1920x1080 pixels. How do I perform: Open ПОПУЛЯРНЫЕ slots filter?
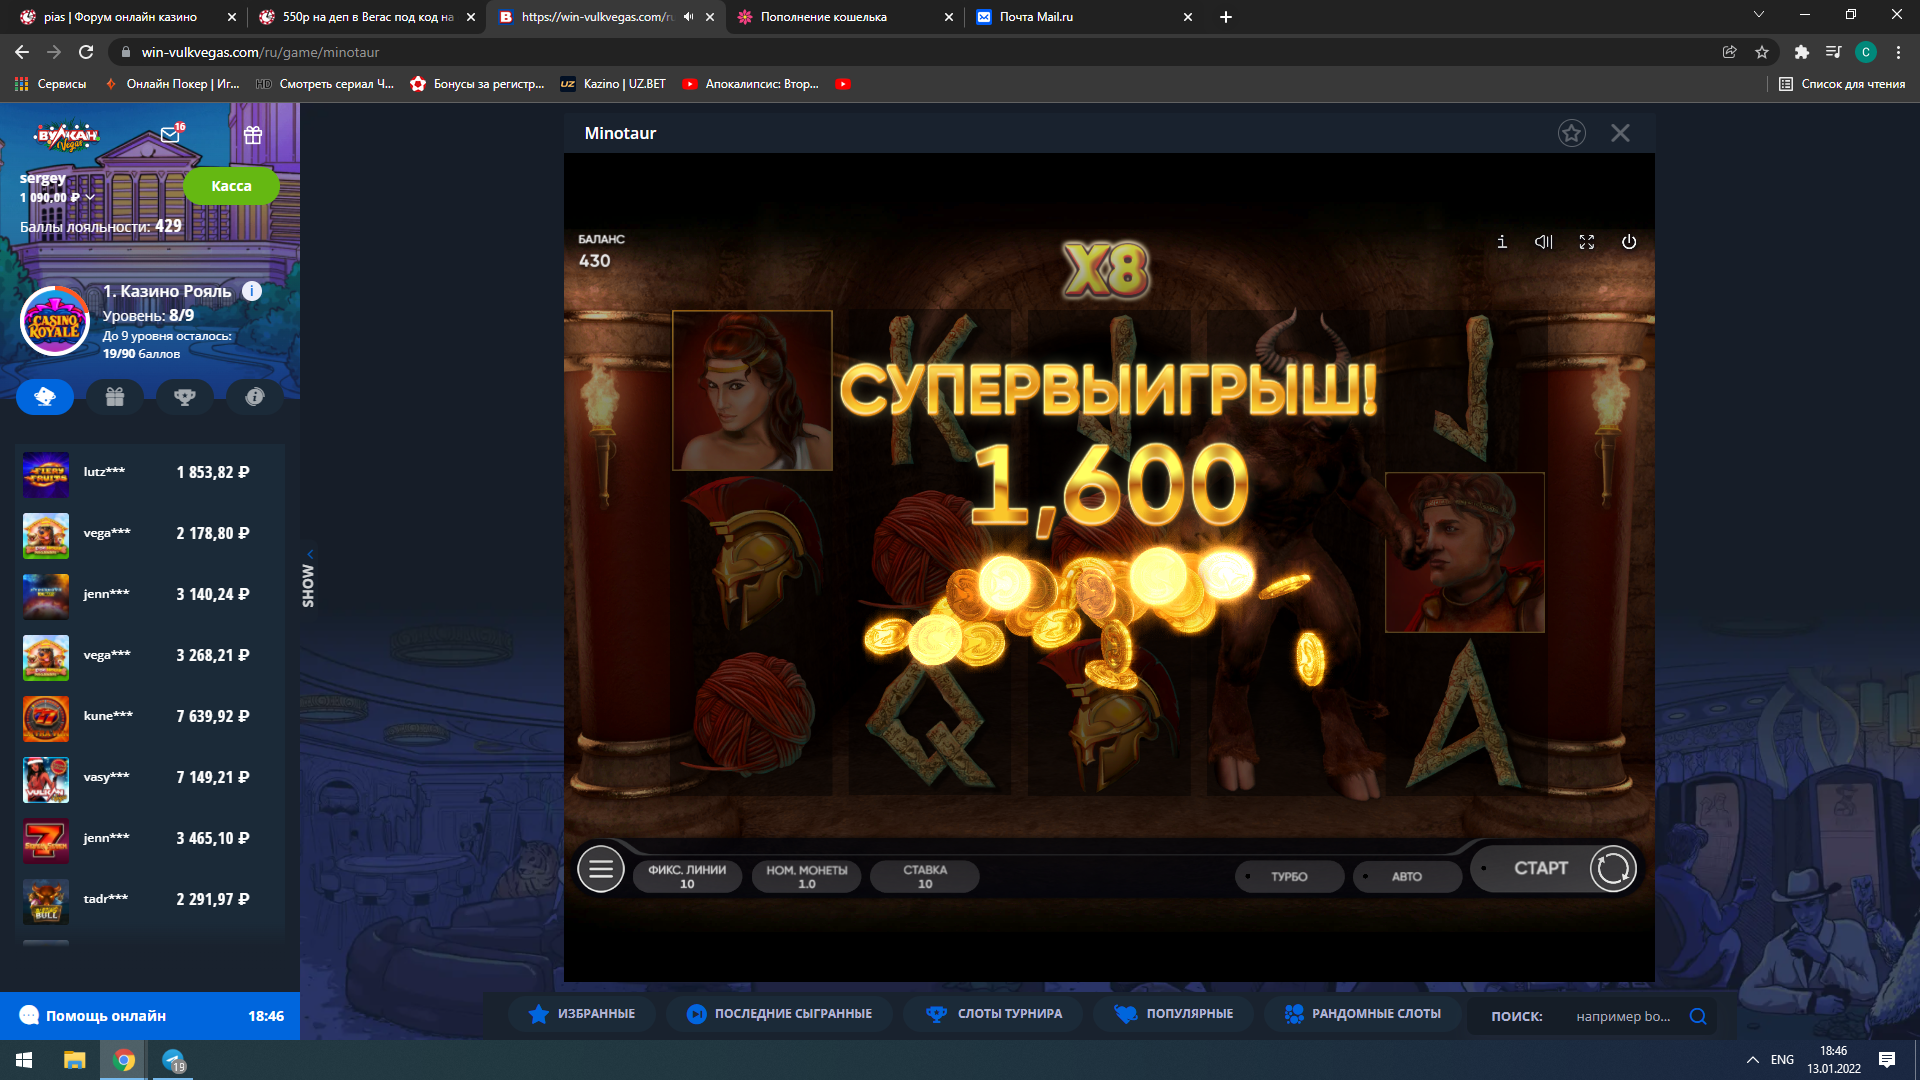1174,1014
